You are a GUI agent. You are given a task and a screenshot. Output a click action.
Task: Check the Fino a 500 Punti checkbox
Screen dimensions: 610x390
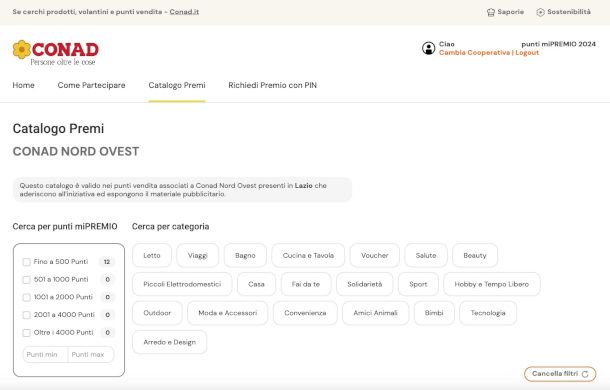click(x=26, y=262)
